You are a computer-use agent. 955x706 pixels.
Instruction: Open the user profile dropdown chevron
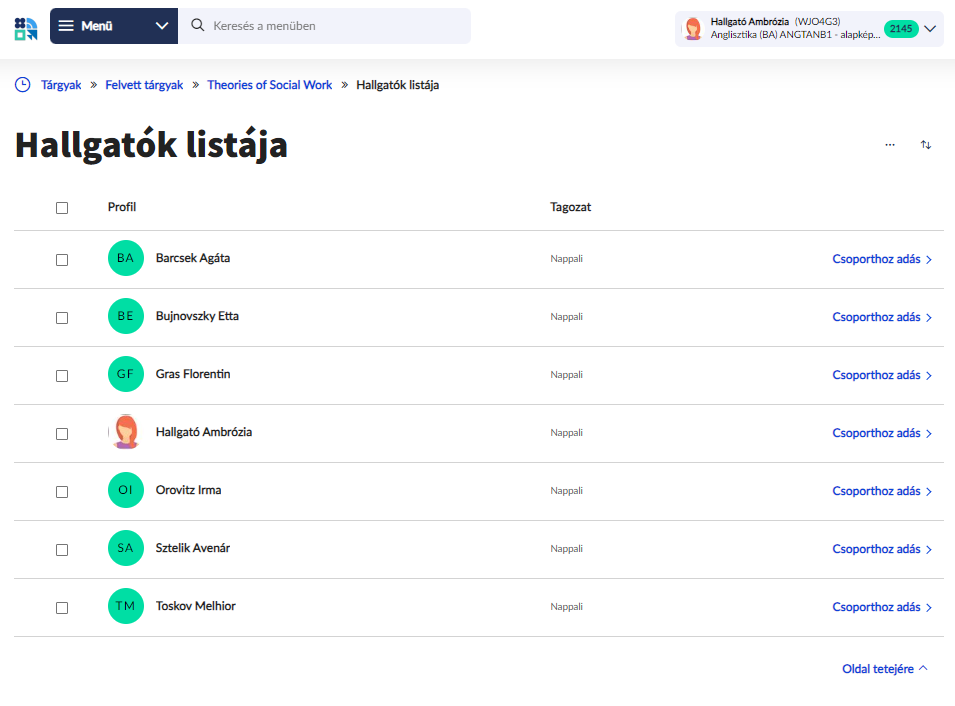pos(931,29)
